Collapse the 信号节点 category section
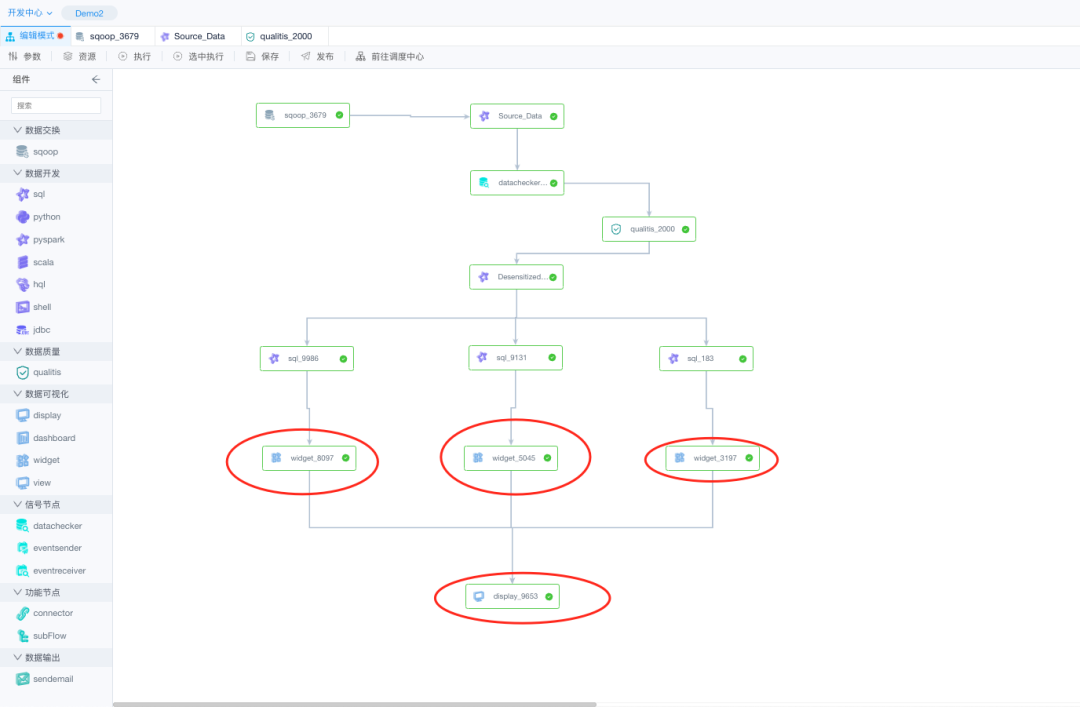The image size is (1080, 707). (x=18, y=505)
